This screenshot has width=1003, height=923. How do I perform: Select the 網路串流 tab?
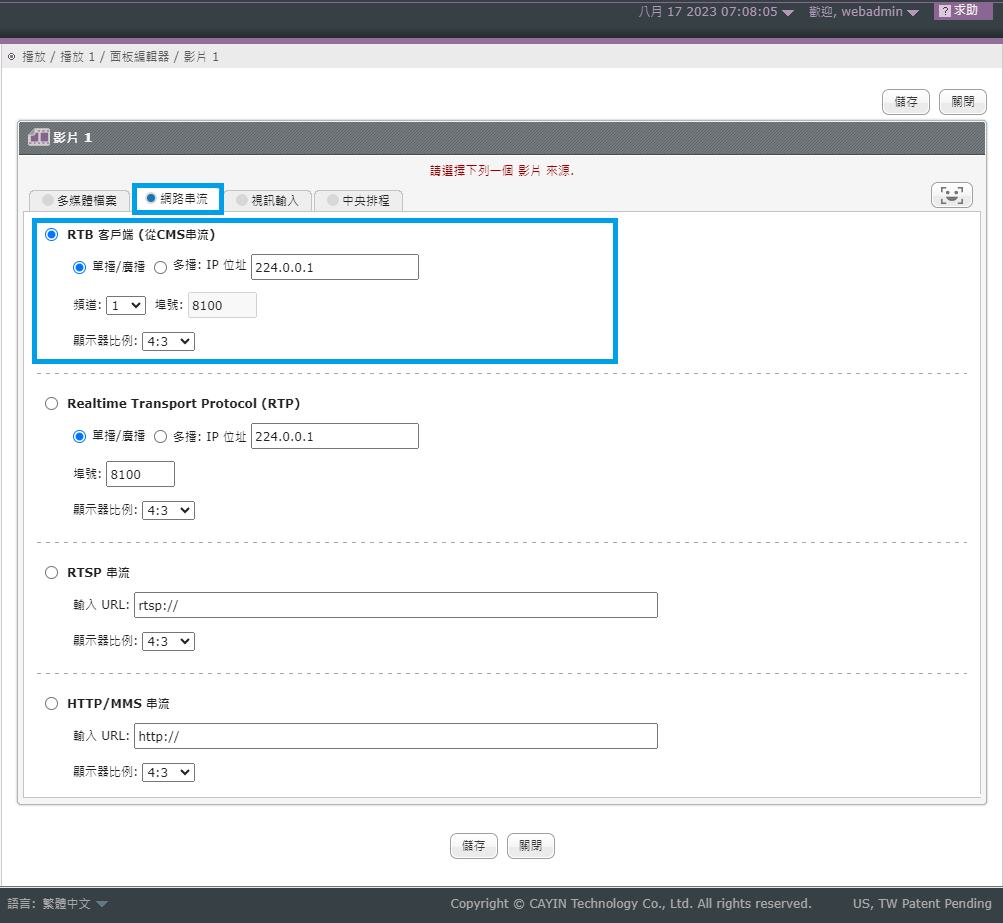[x=177, y=199]
